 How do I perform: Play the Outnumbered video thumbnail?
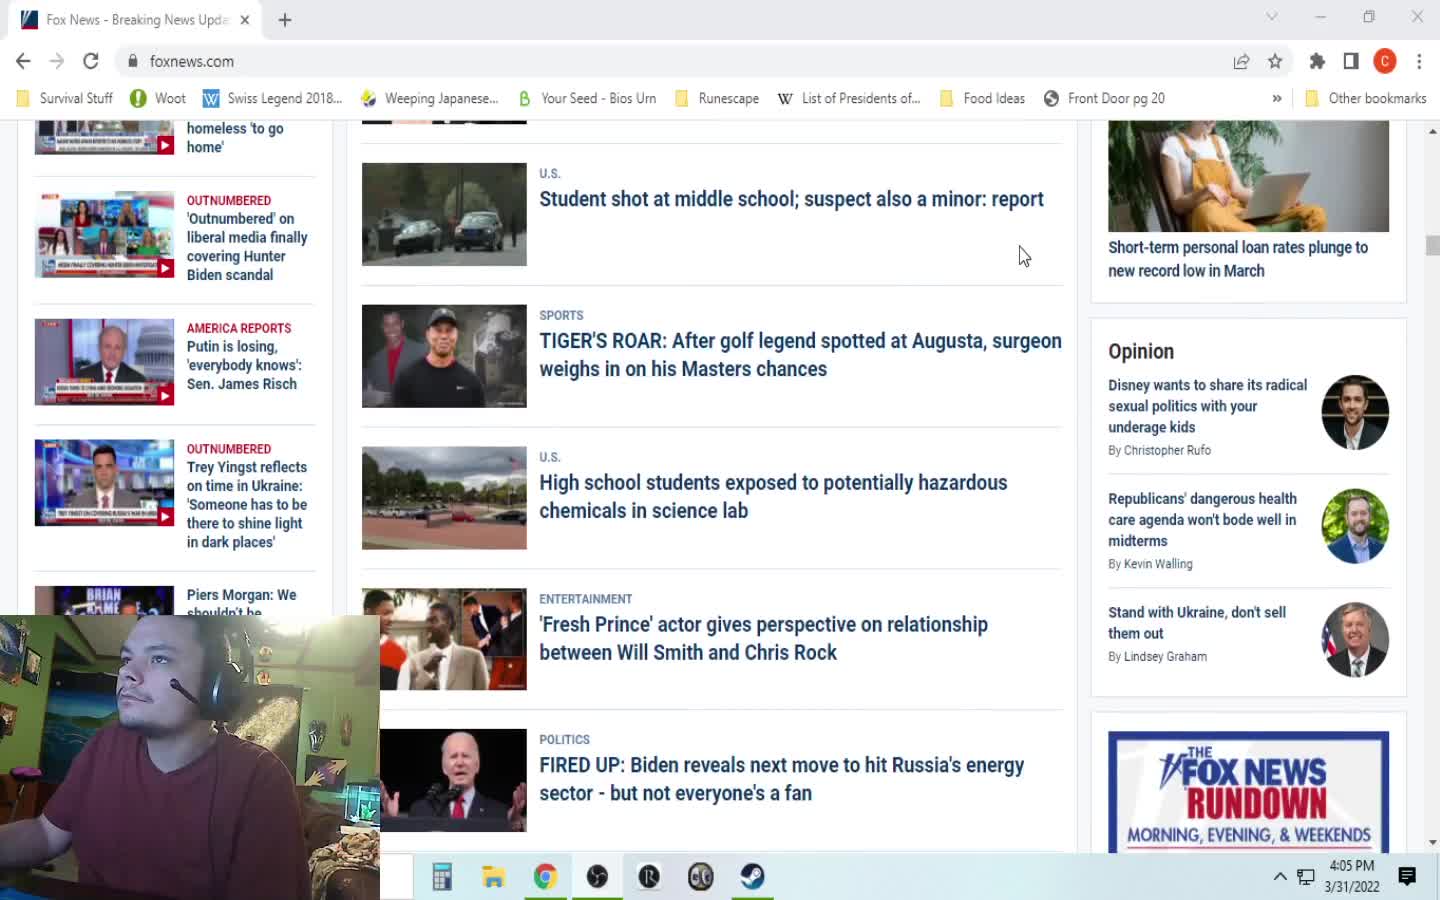tap(104, 234)
